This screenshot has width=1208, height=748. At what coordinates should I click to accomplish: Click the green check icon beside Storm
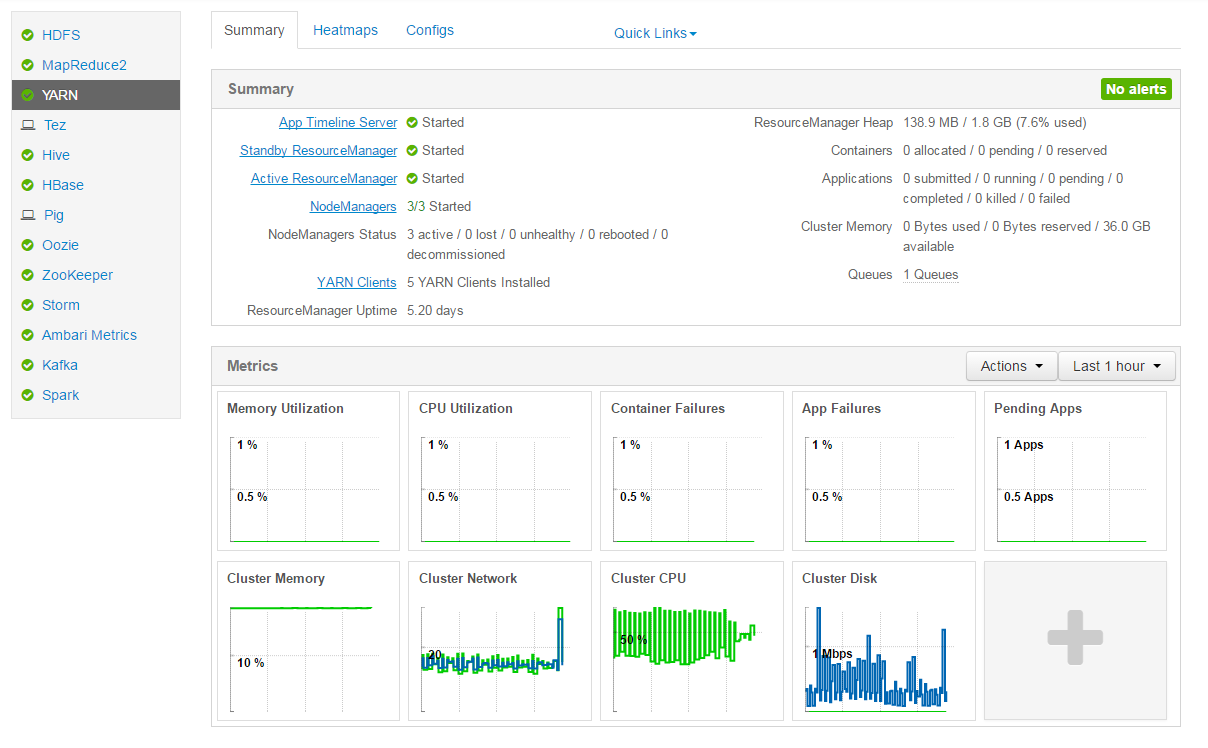coord(28,305)
